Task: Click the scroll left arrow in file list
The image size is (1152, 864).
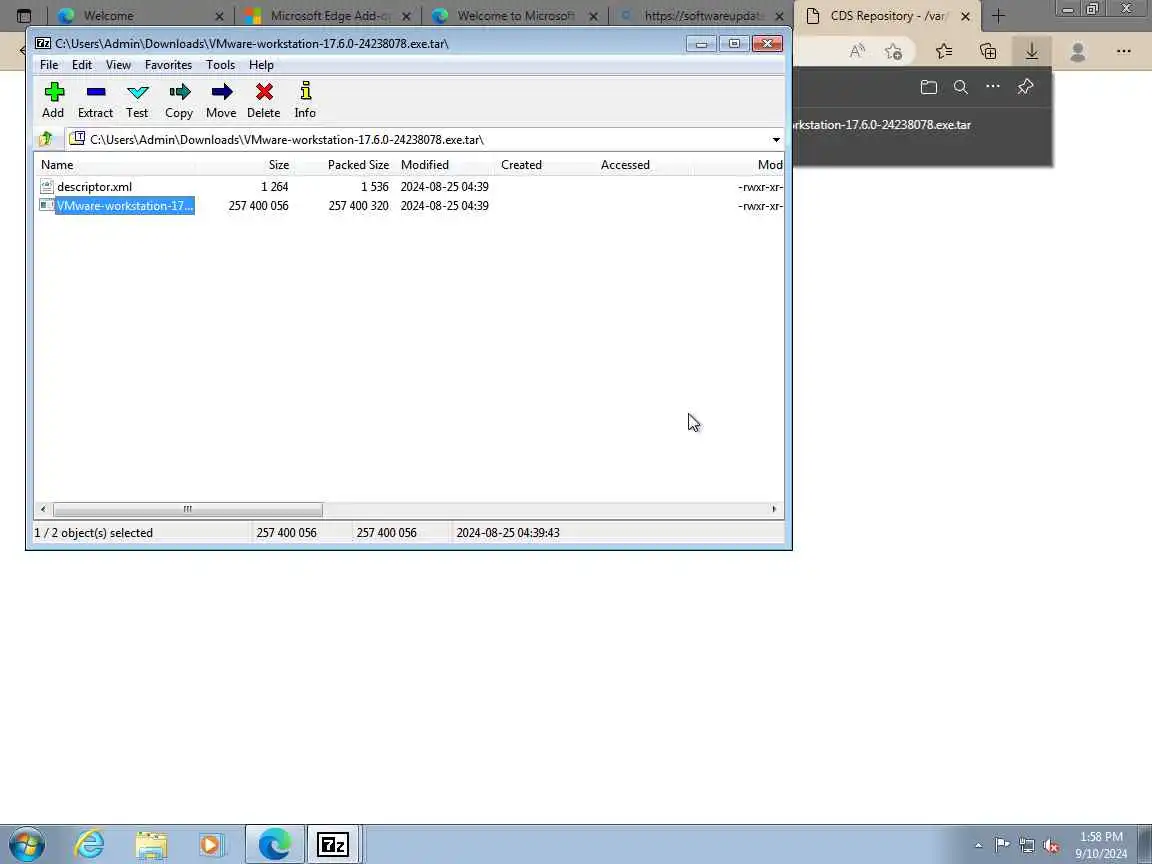Action: click(43, 509)
